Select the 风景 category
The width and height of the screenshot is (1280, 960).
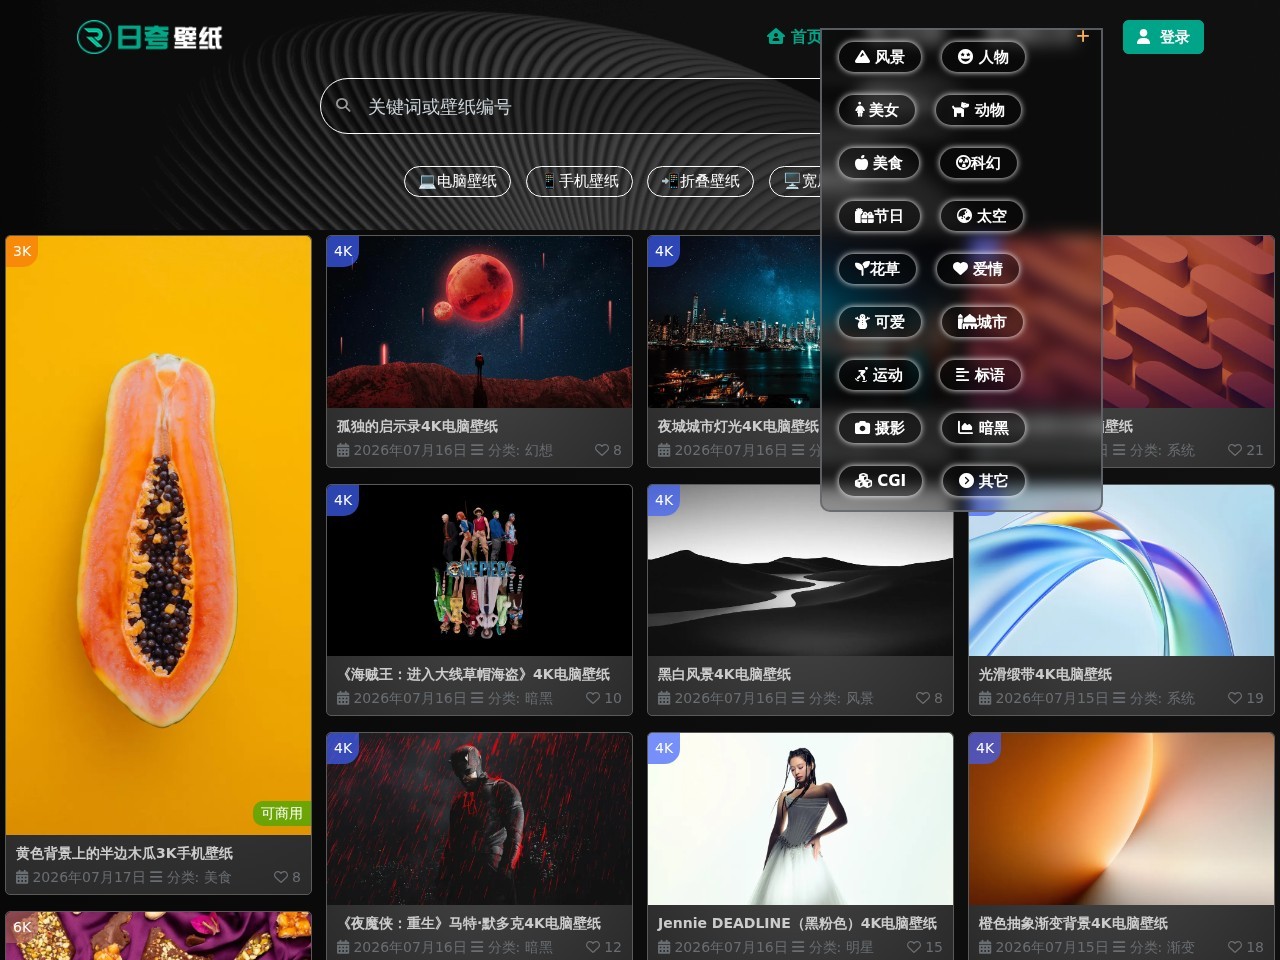(x=879, y=57)
